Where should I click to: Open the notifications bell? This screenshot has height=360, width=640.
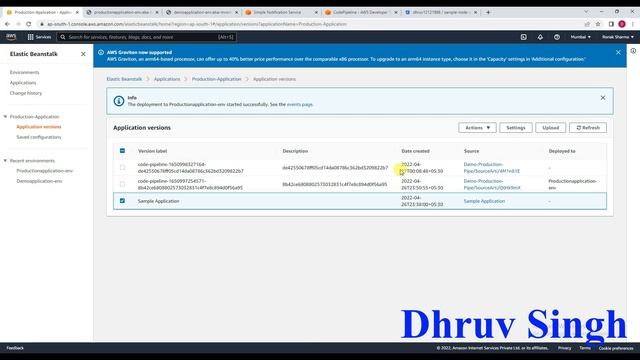[x=540, y=37]
